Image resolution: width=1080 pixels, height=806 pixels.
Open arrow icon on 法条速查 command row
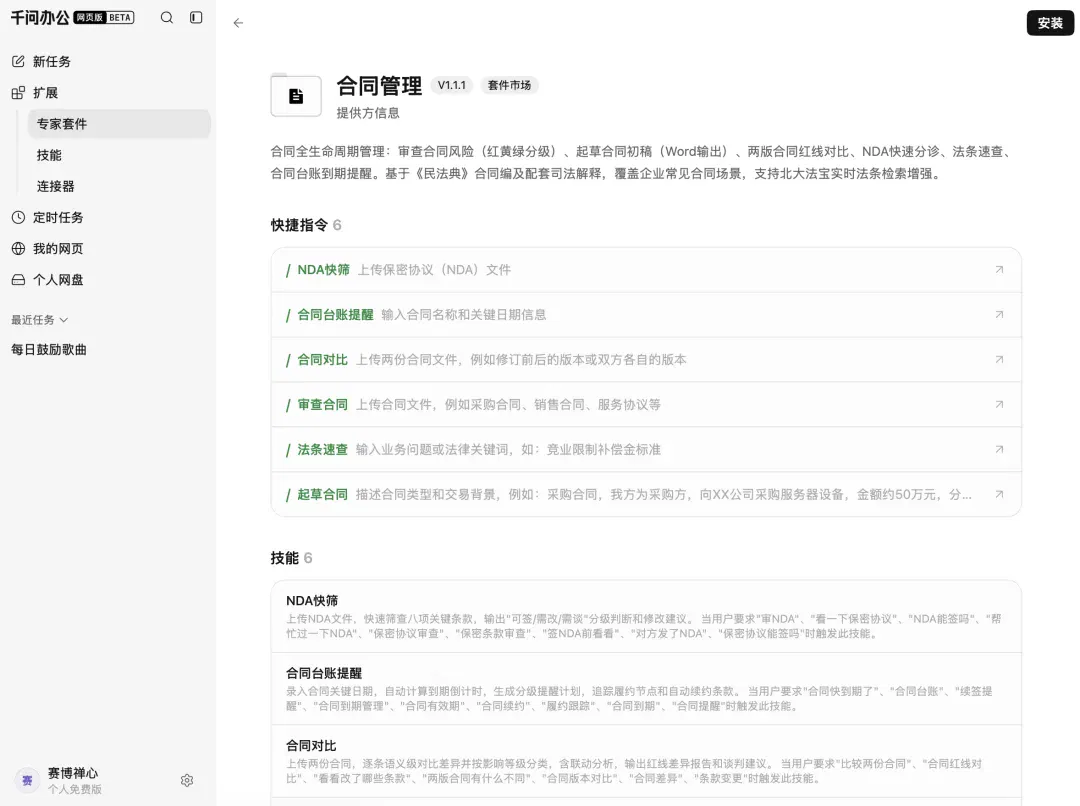[999, 448]
